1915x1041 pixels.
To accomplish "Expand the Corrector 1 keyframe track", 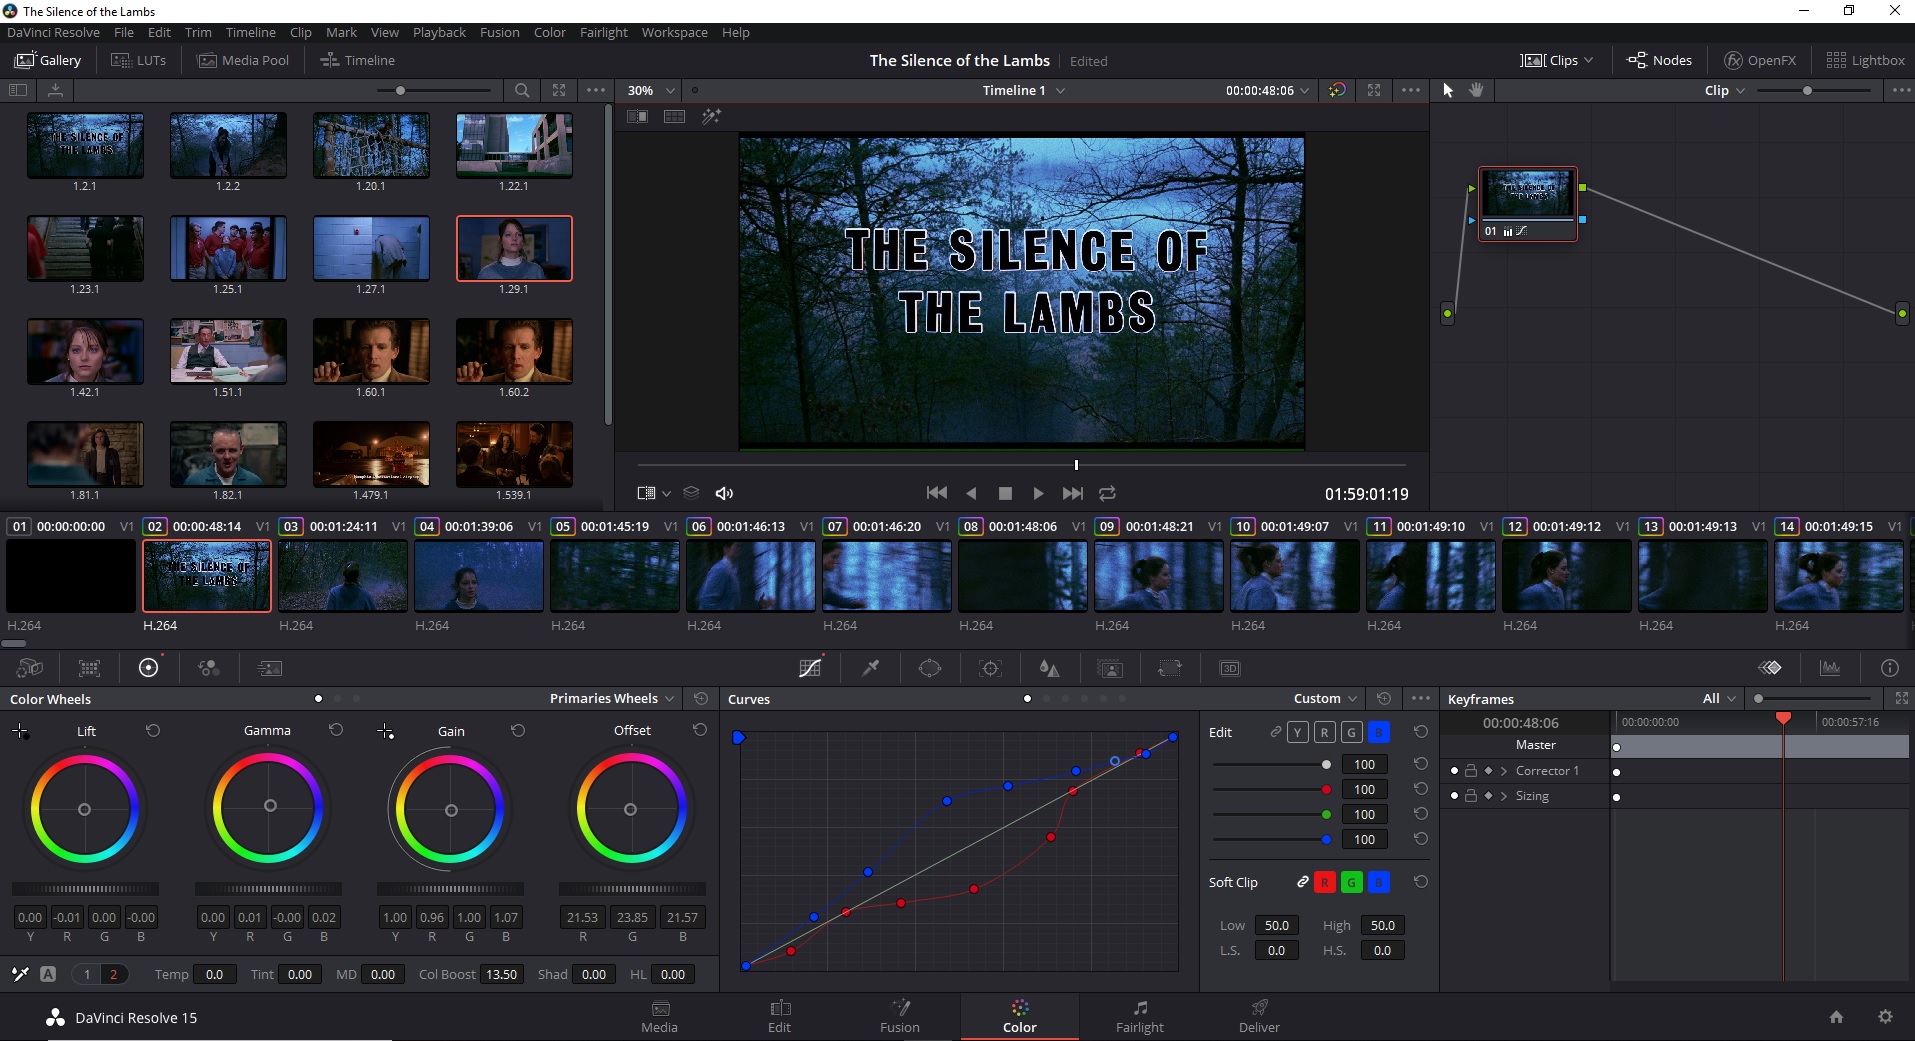I will 1503,771.
